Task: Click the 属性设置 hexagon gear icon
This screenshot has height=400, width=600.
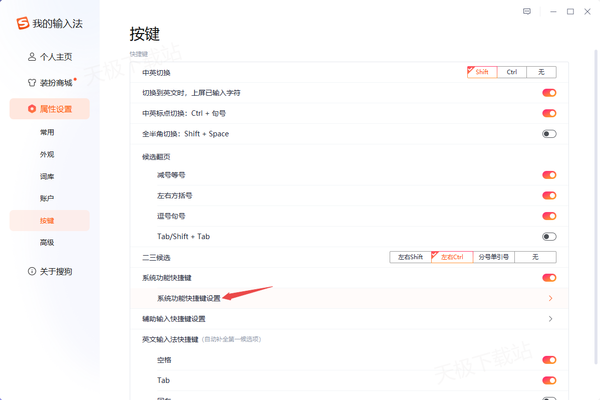Action: [32, 108]
